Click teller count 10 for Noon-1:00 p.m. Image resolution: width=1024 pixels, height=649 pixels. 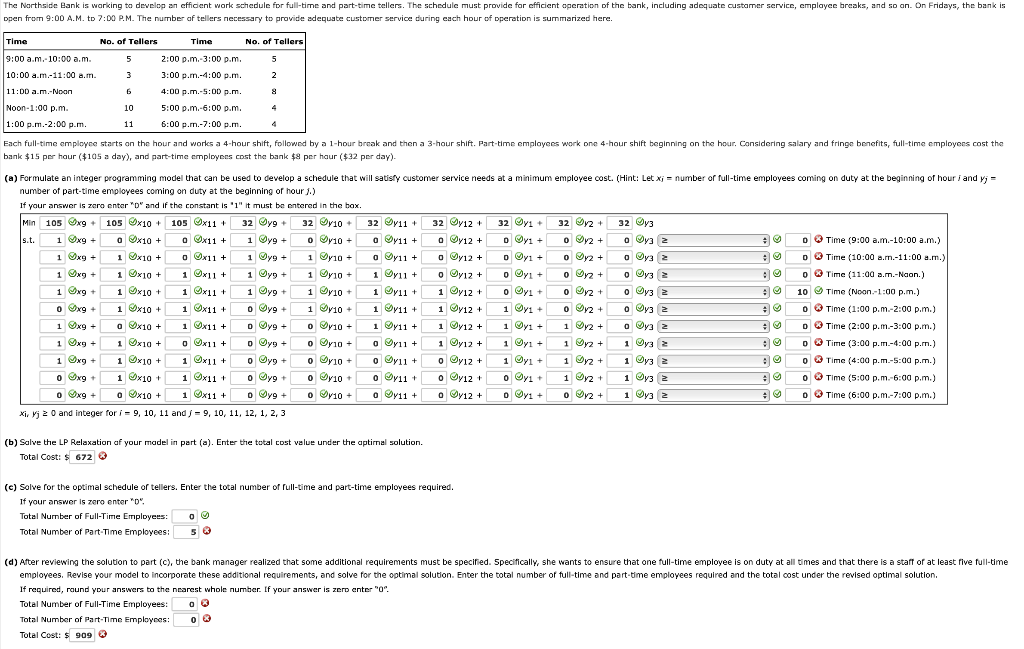pos(129,108)
